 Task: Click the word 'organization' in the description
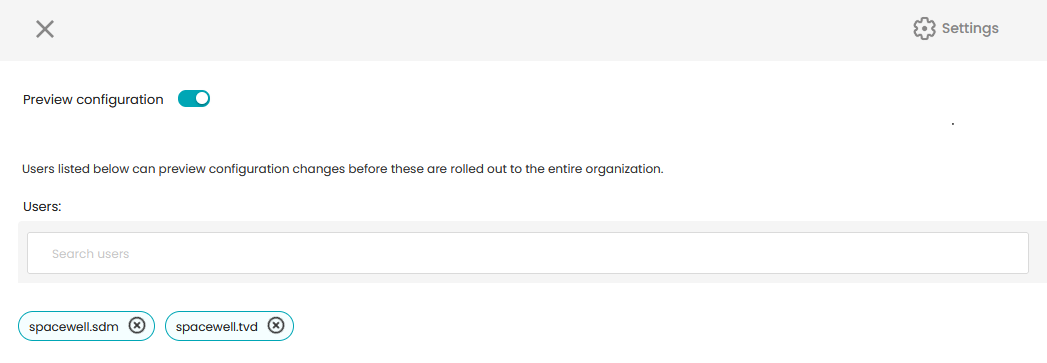click(x=624, y=169)
